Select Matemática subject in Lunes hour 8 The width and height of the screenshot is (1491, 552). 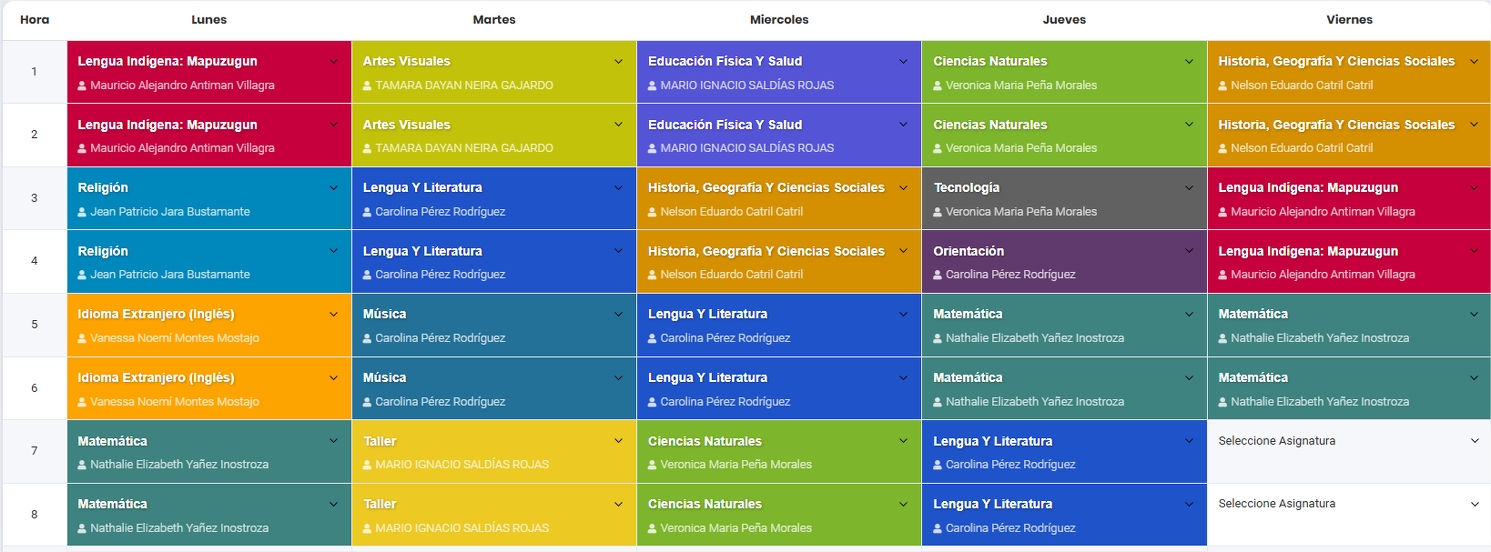point(113,504)
